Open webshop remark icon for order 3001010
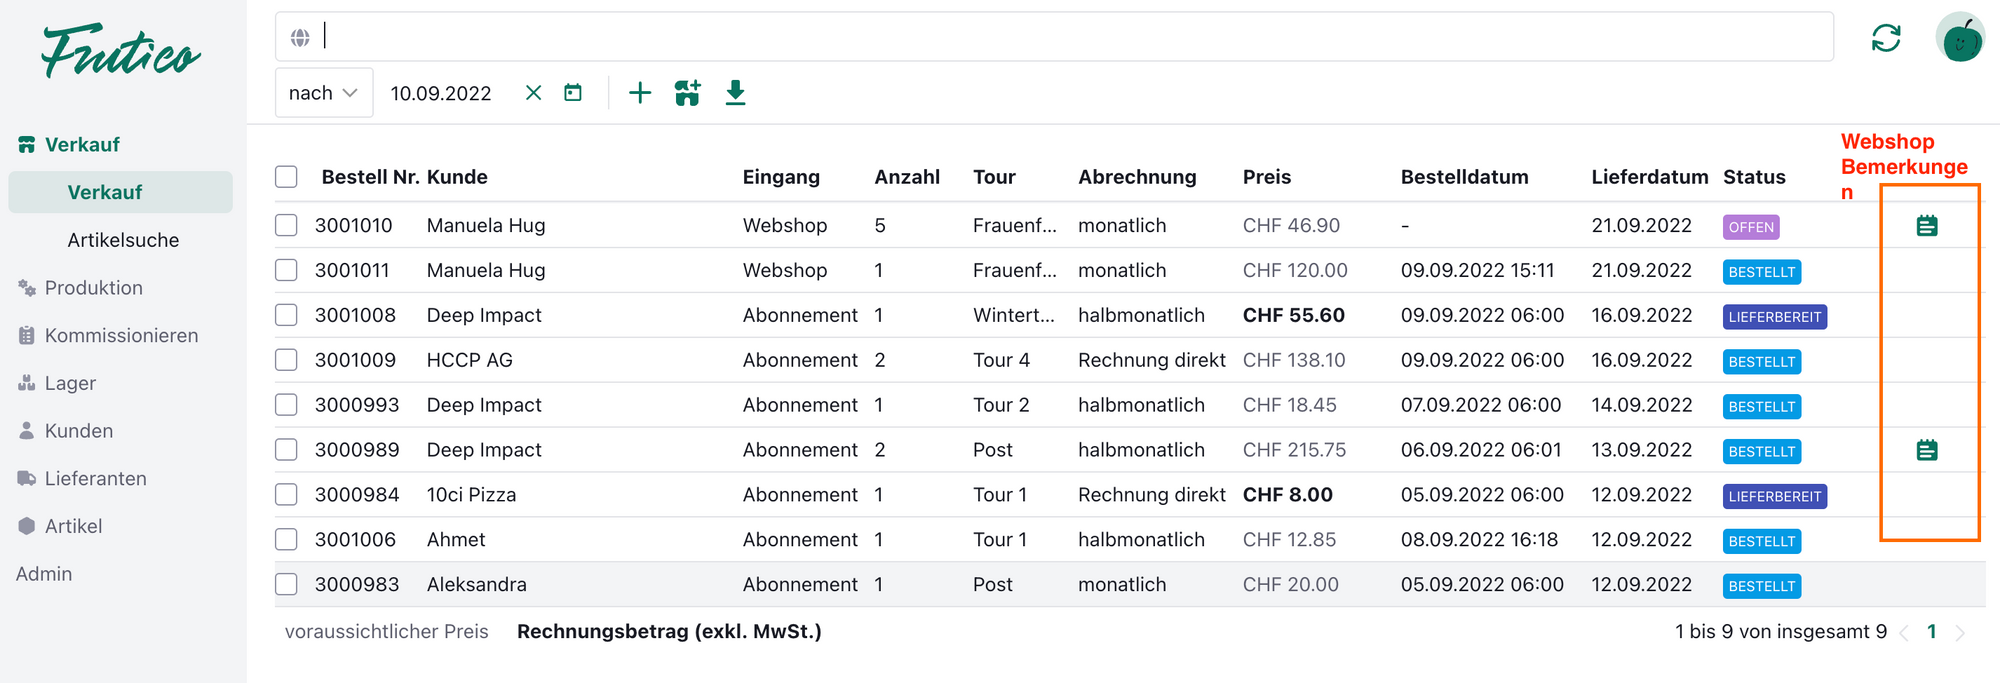The width and height of the screenshot is (2000, 683). pos(1926,226)
